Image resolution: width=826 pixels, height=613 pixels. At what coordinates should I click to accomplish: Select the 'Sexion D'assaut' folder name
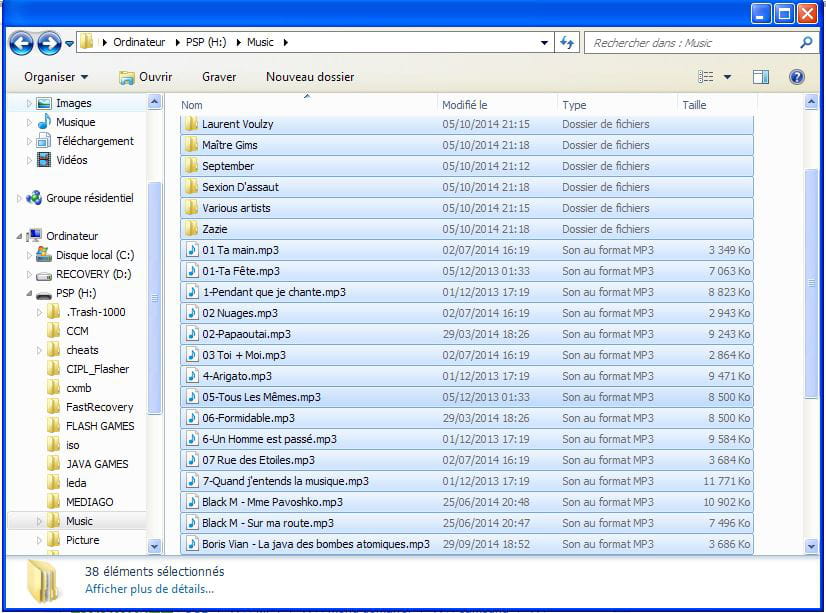(240, 187)
